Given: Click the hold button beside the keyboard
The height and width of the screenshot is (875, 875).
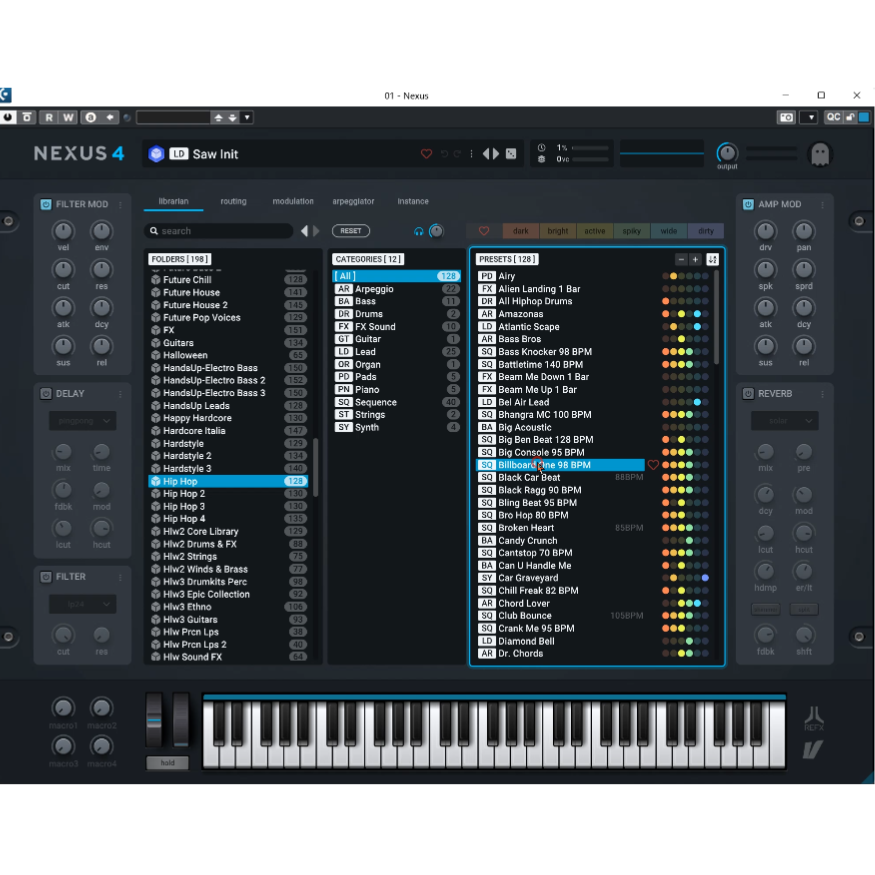Looking at the screenshot, I should (x=167, y=763).
